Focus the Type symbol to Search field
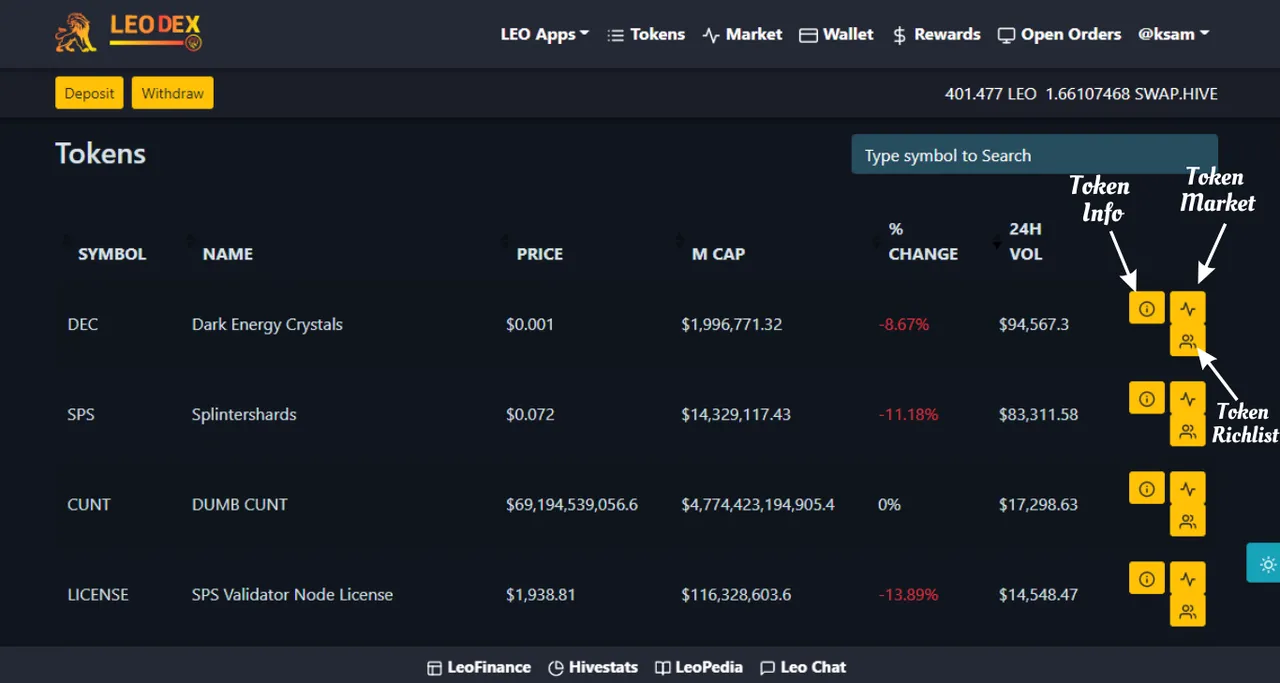The height and width of the screenshot is (683, 1280). point(1034,155)
